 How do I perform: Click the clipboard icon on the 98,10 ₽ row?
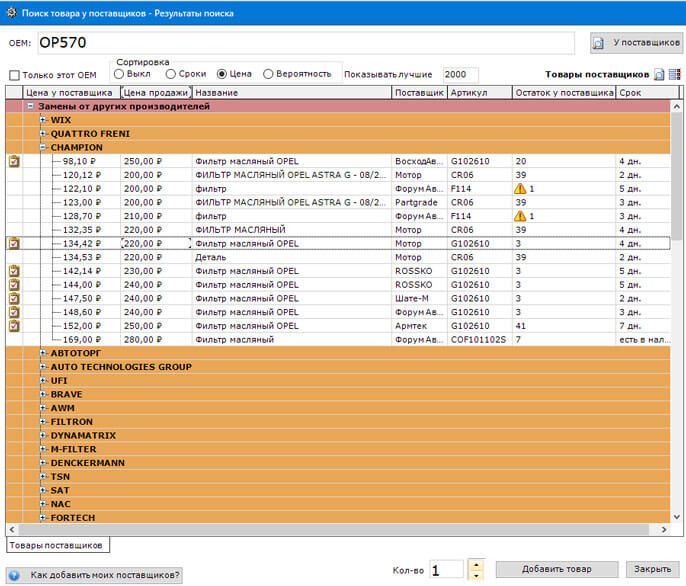[x=14, y=161]
